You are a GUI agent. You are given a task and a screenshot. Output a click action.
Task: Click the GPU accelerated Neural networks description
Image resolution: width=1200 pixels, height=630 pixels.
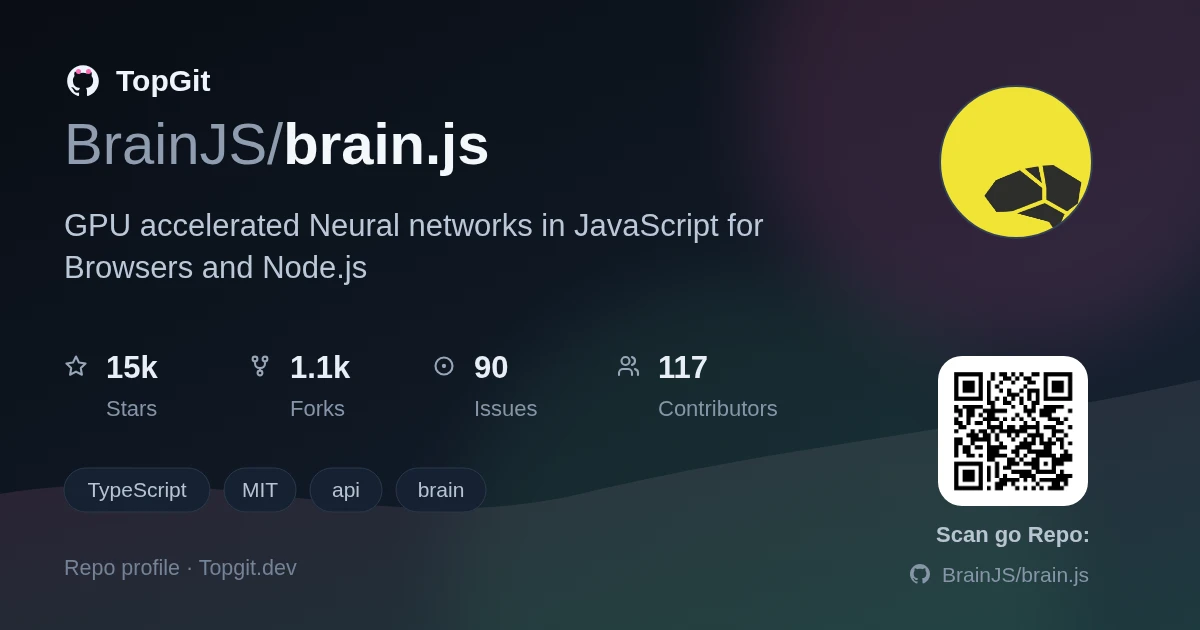coord(414,246)
